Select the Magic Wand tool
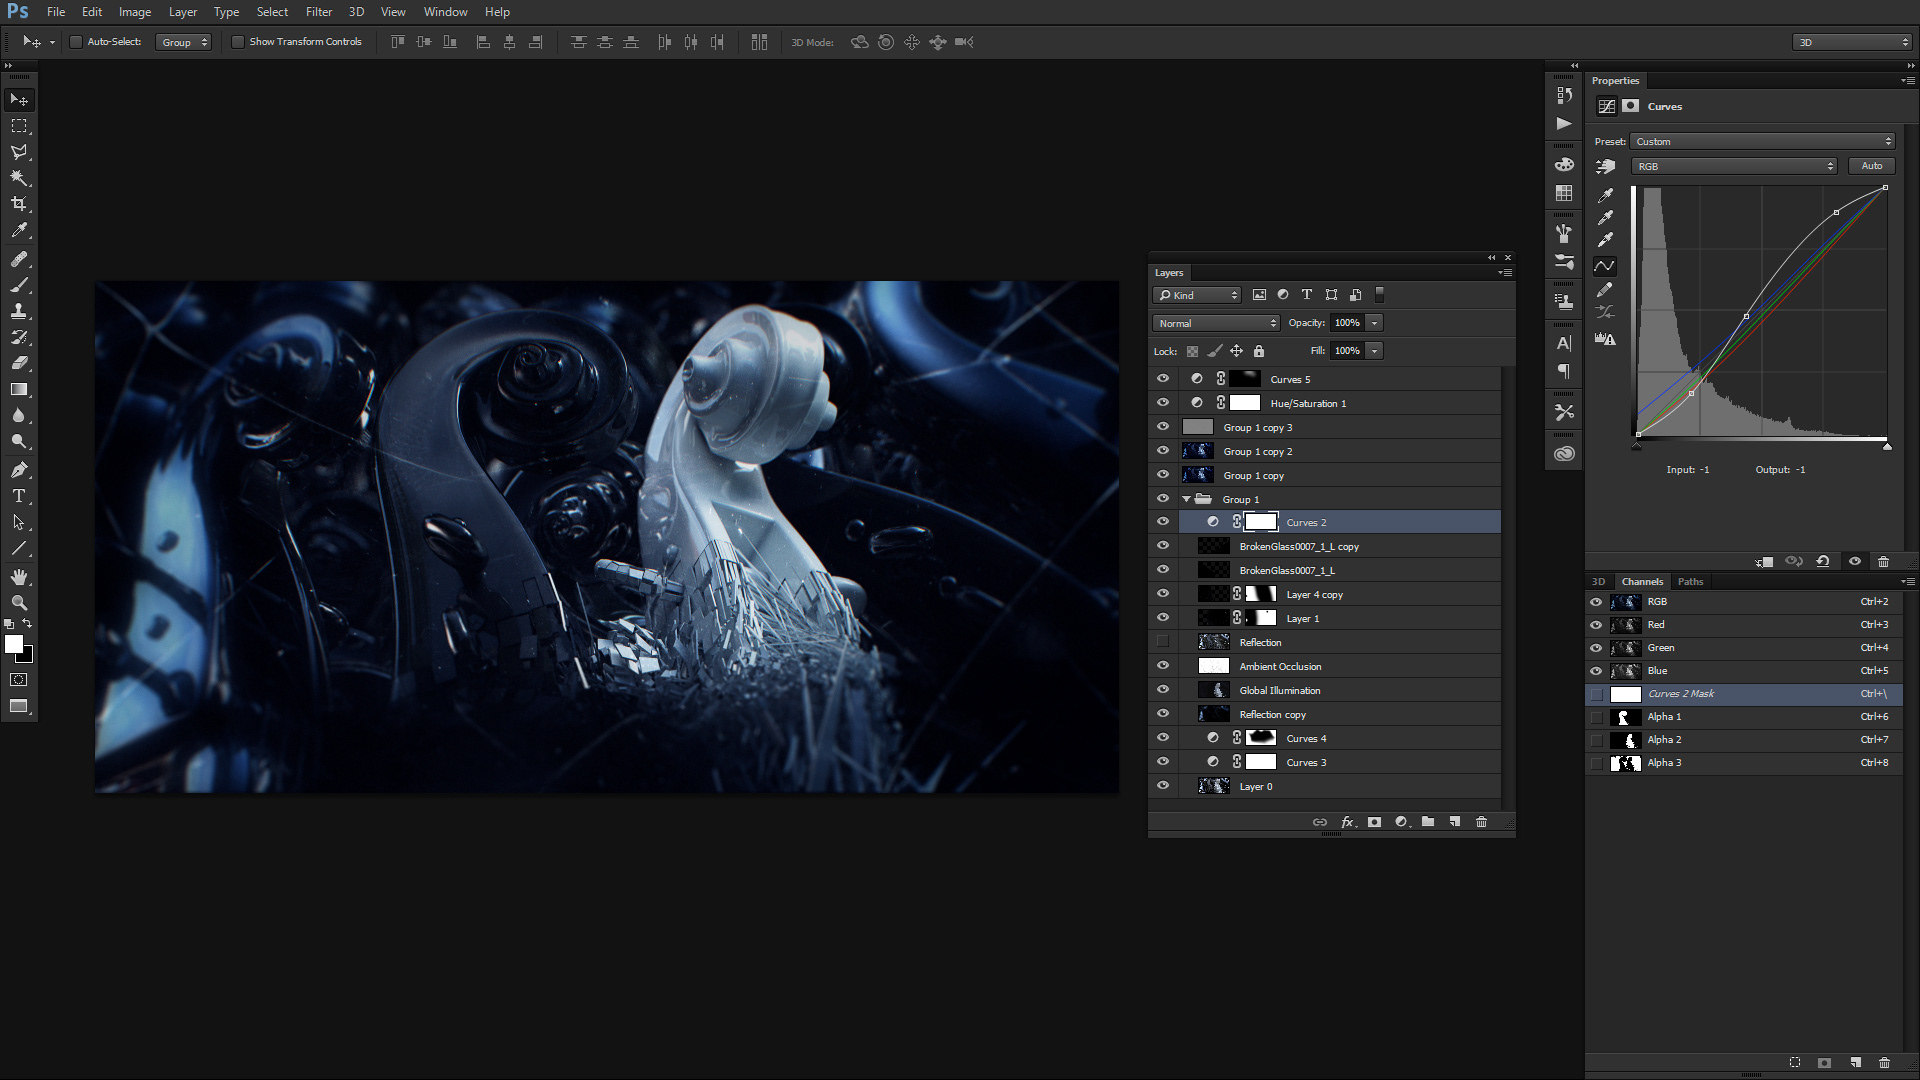Viewport: 1920px width, 1080px height. (x=19, y=178)
